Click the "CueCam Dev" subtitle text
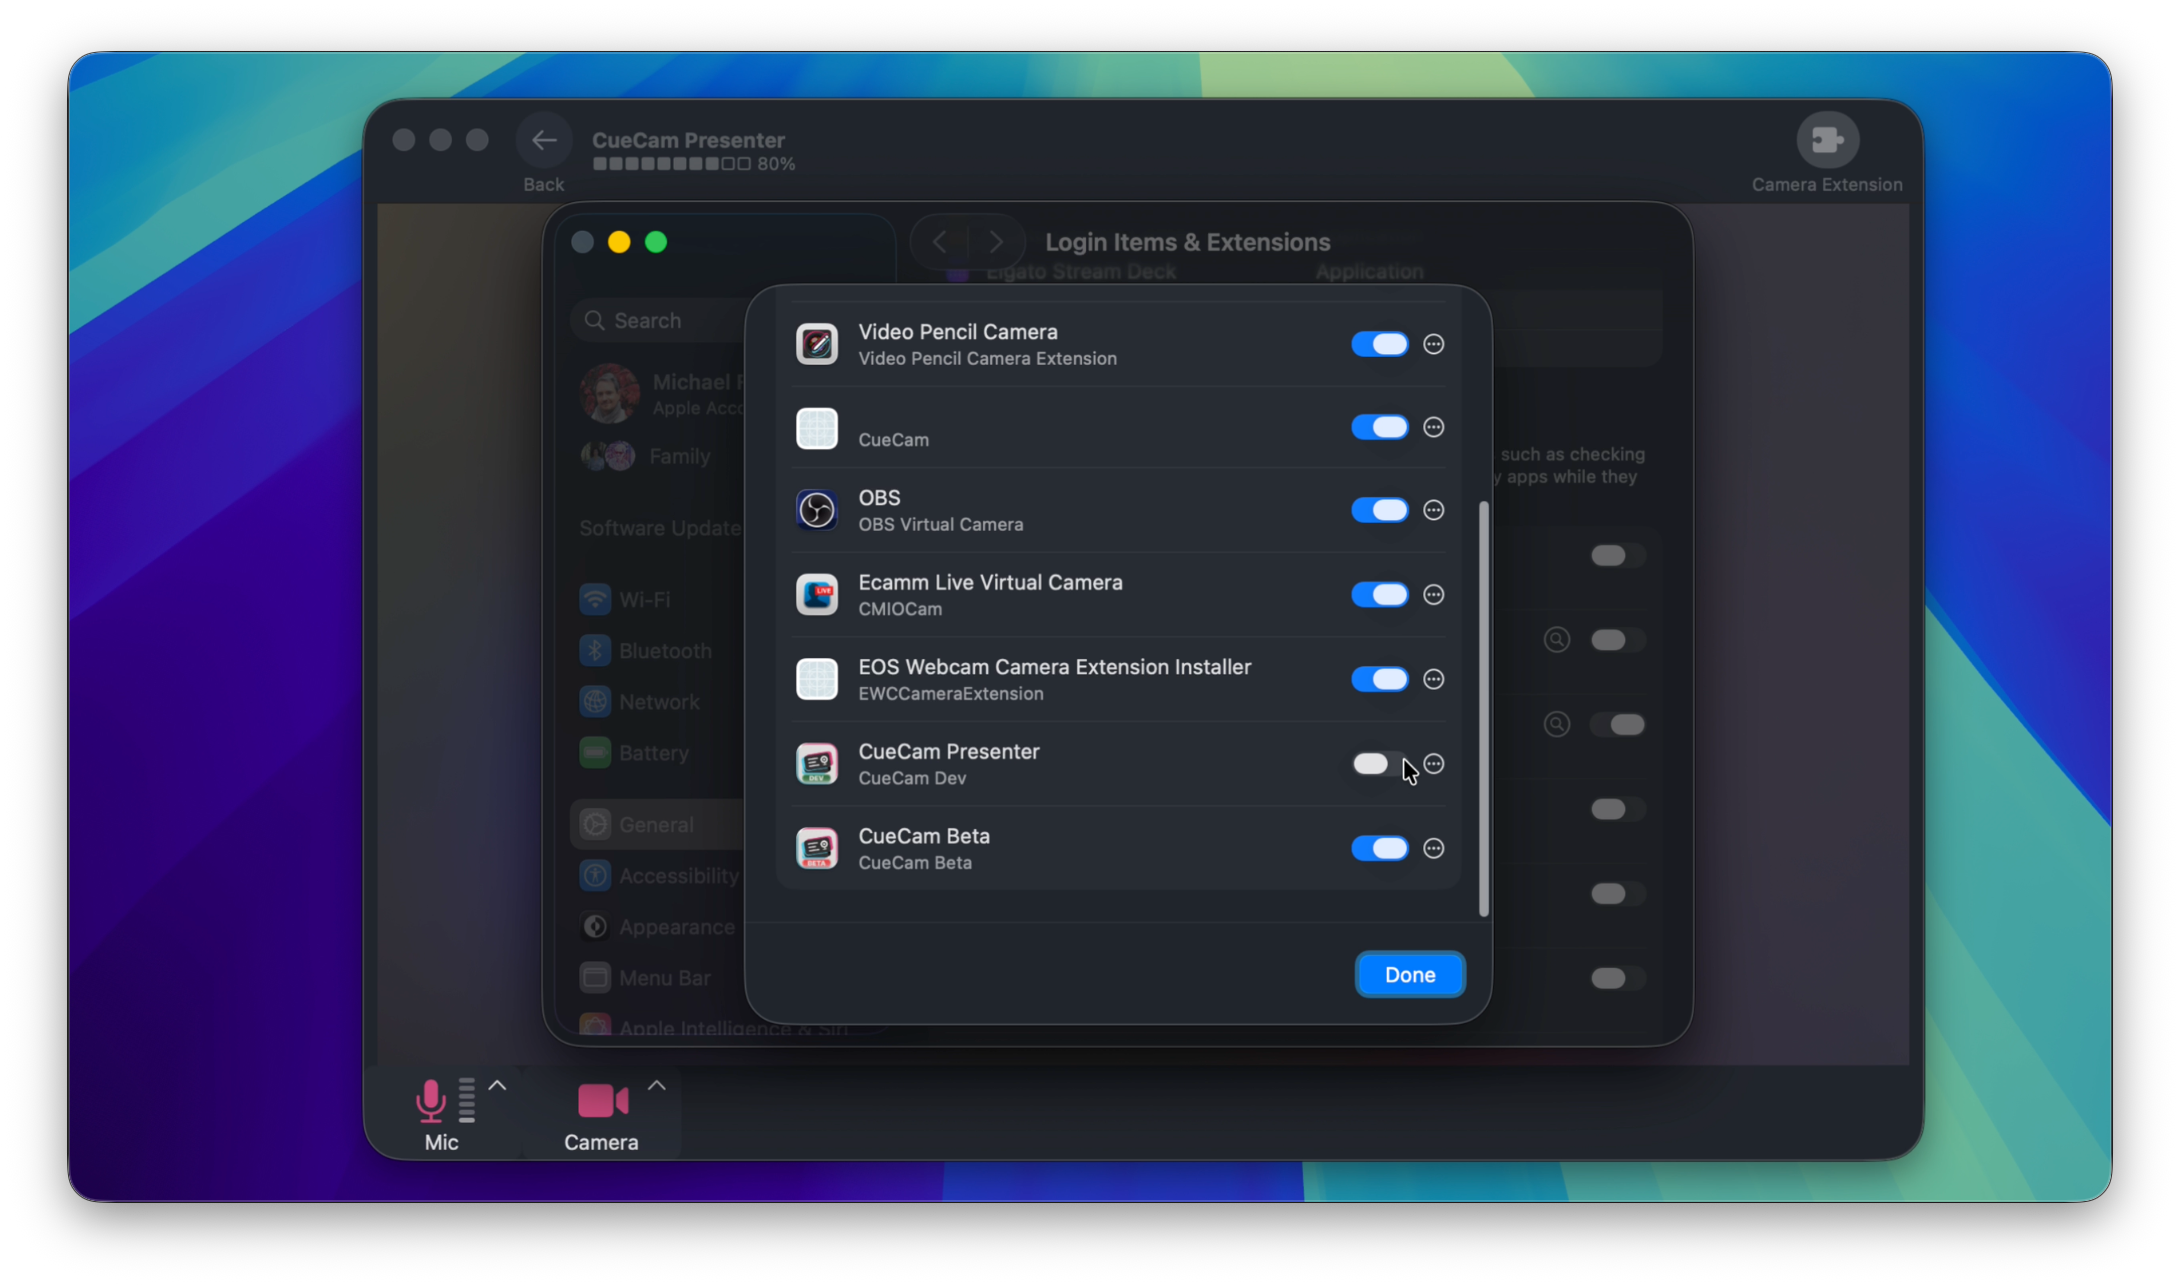The height and width of the screenshot is (1286, 2180). click(x=912, y=778)
